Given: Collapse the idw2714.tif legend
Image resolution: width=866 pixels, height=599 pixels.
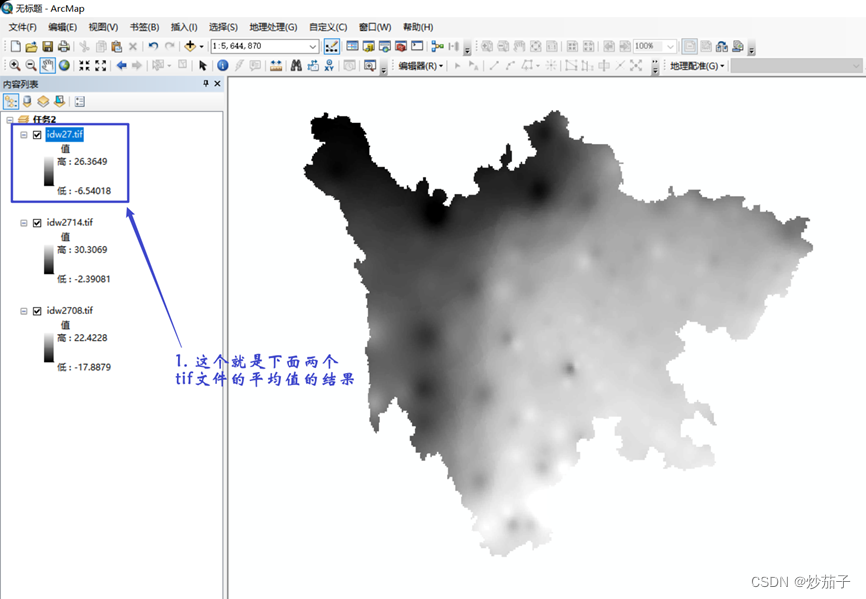Looking at the screenshot, I should pyautogui.click(x=24, y=223).
